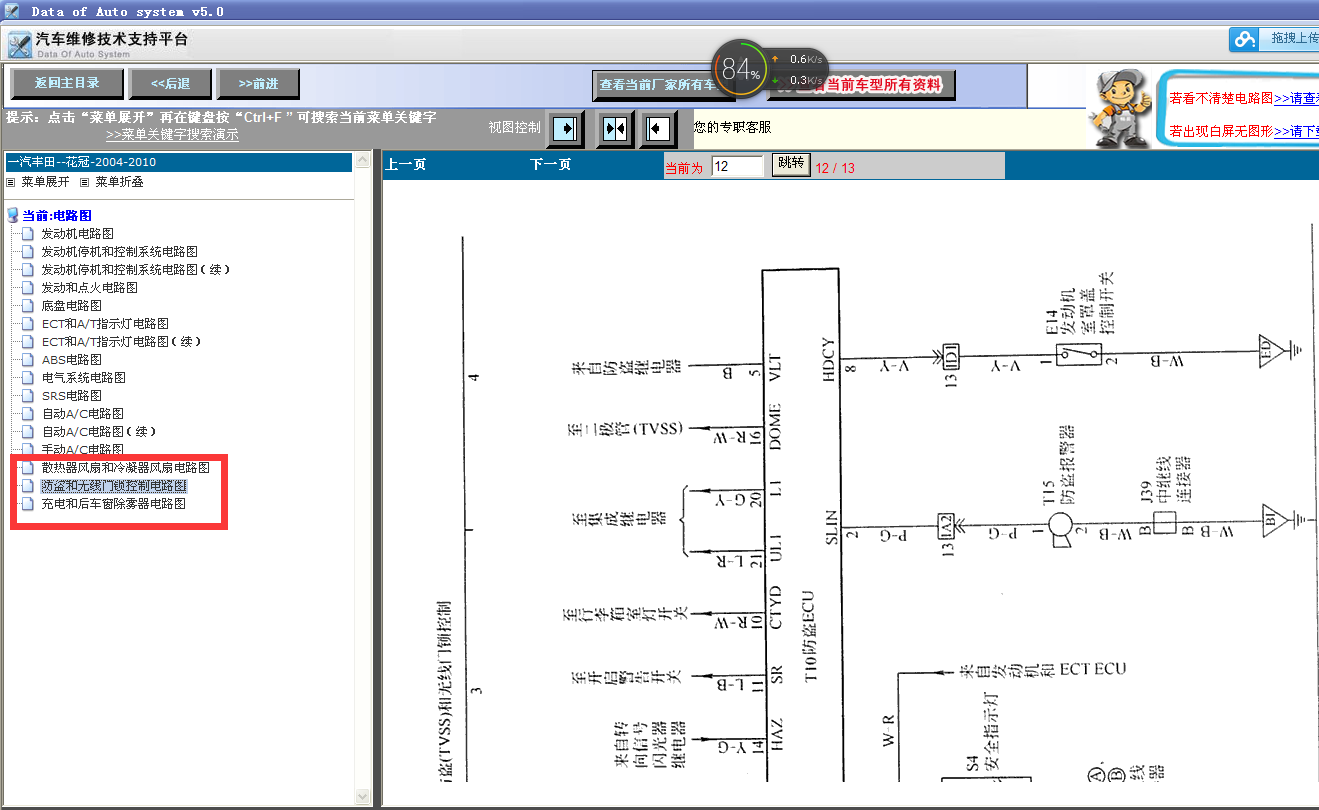Go to next page via 下一页
Image resolution: width=1319 pixels, height=810 pixels.
pyautogui.click(x=550, y=165)
